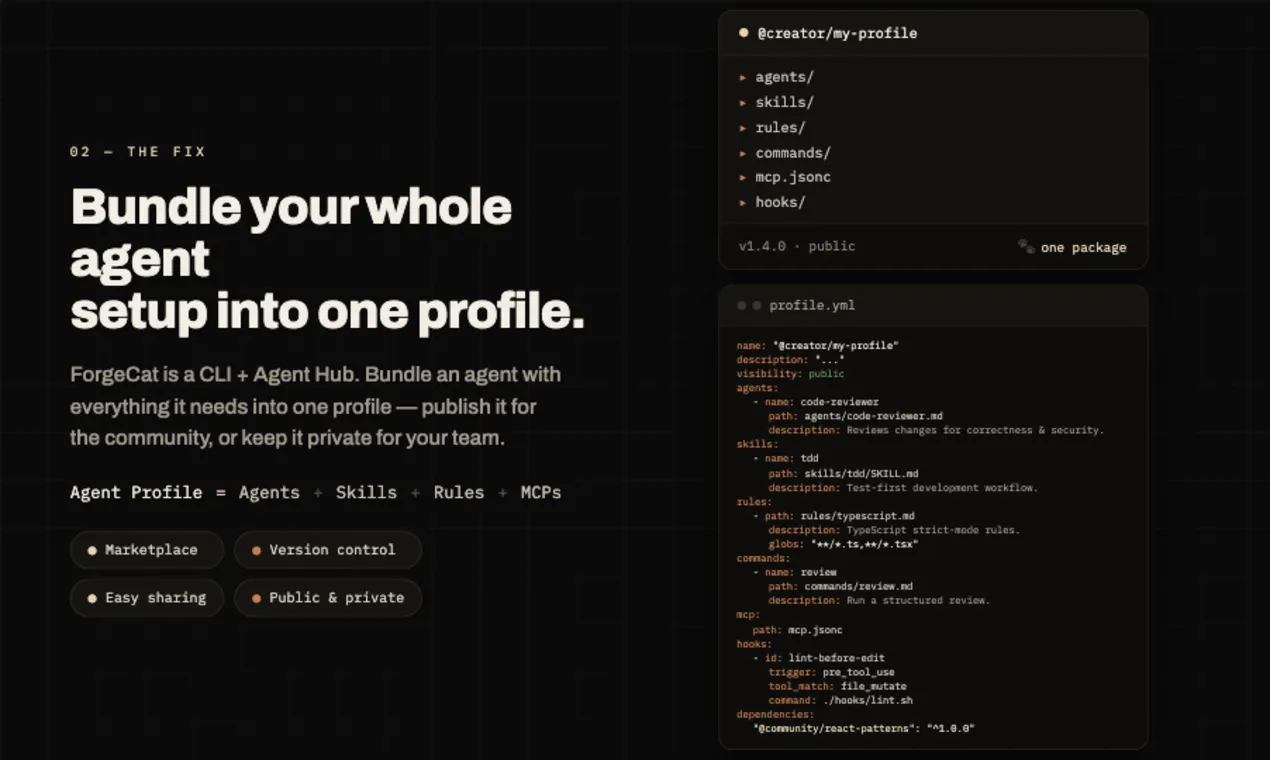Click the "Bundle your whole agent" heading

pos(291,232)
